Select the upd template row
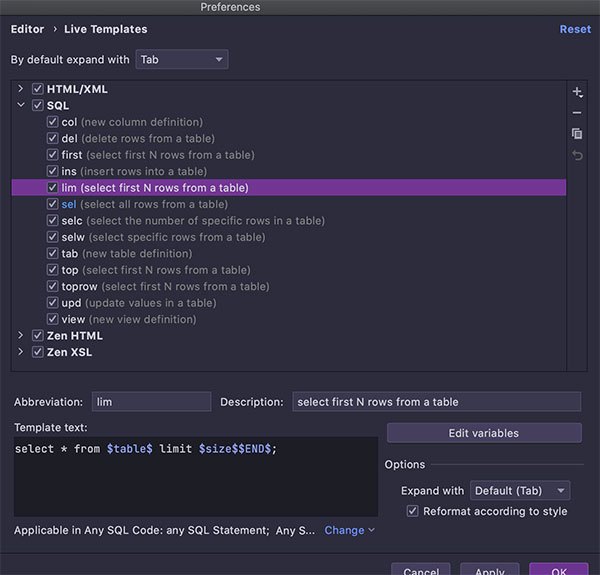This screenshot has width=600, height=575. coord(289,303)
